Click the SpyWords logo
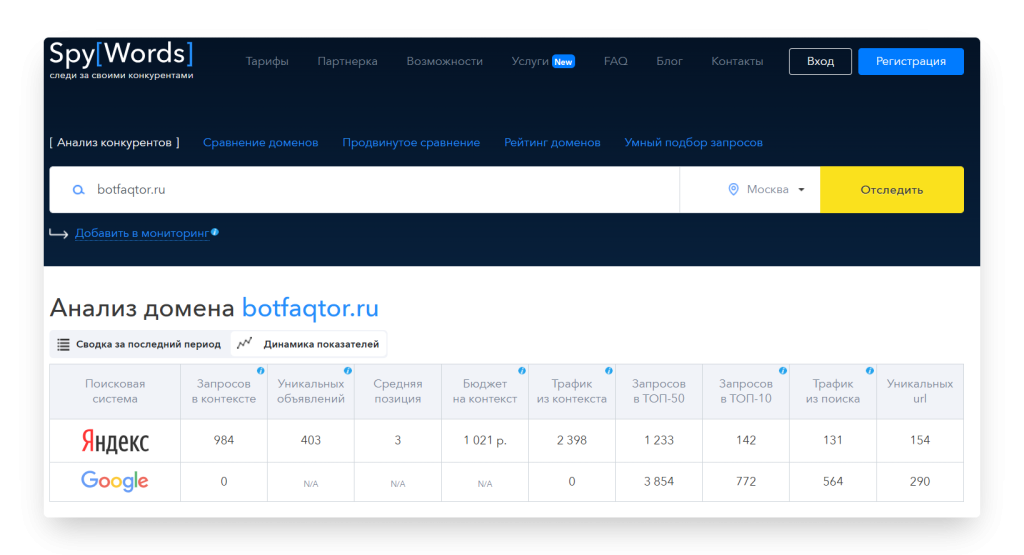Viewport: 1024px width, 555px height. 121,59
